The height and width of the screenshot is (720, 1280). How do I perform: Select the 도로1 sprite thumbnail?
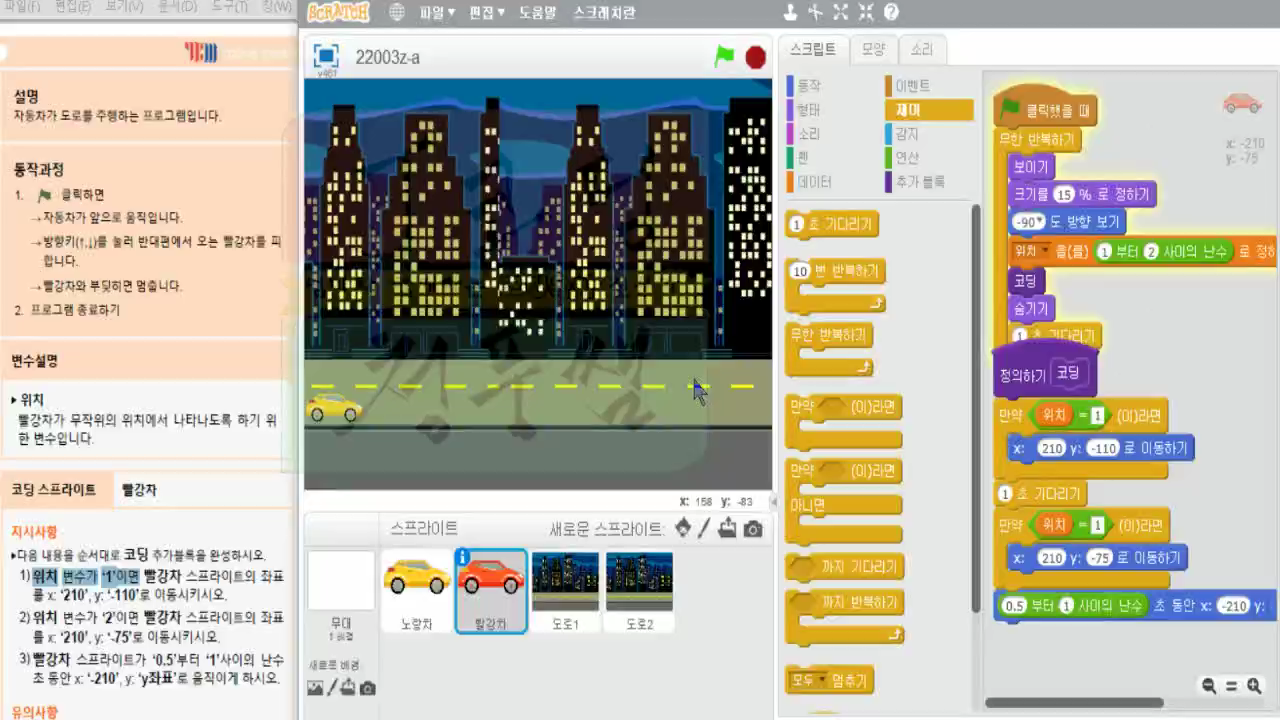[x=565, y=590]
